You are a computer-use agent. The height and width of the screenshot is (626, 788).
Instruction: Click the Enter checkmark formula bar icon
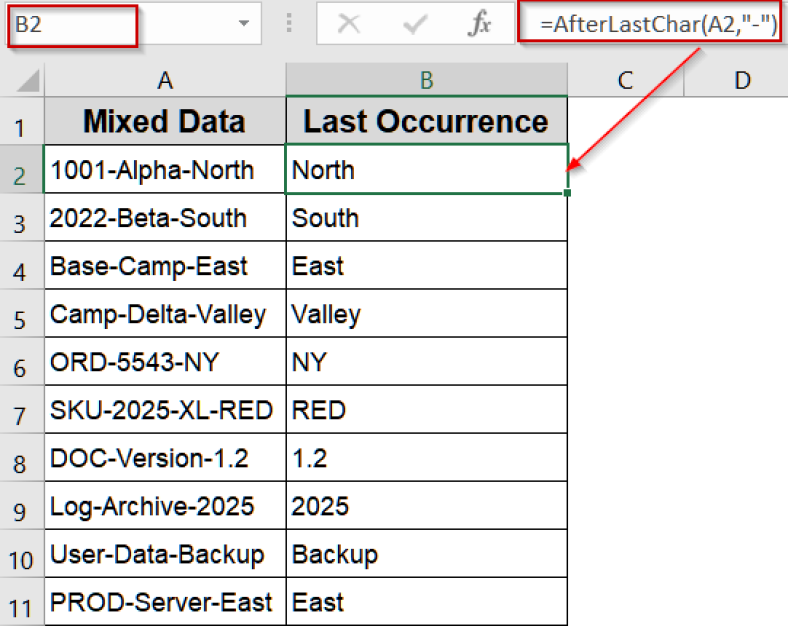(x=413, y=25)
